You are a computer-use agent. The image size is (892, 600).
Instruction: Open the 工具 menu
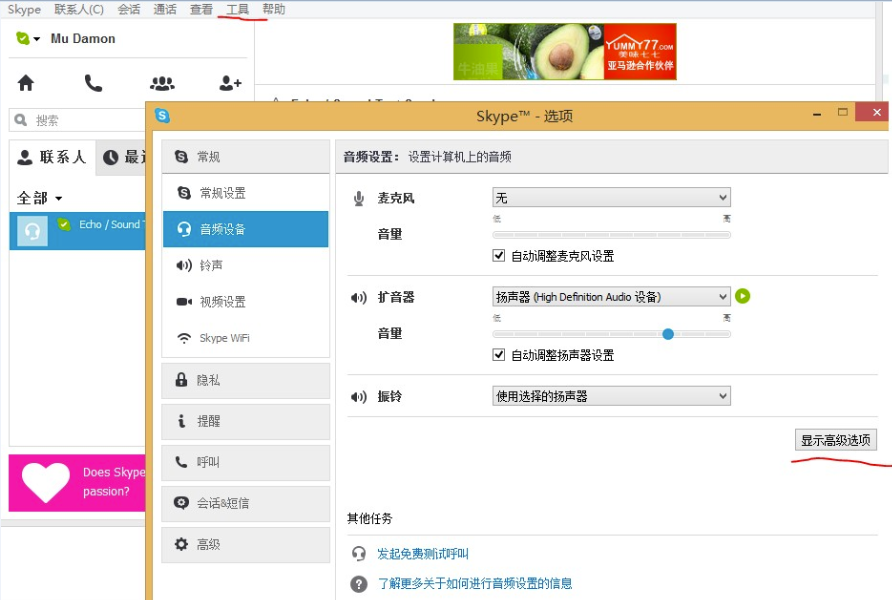(238, 9)
